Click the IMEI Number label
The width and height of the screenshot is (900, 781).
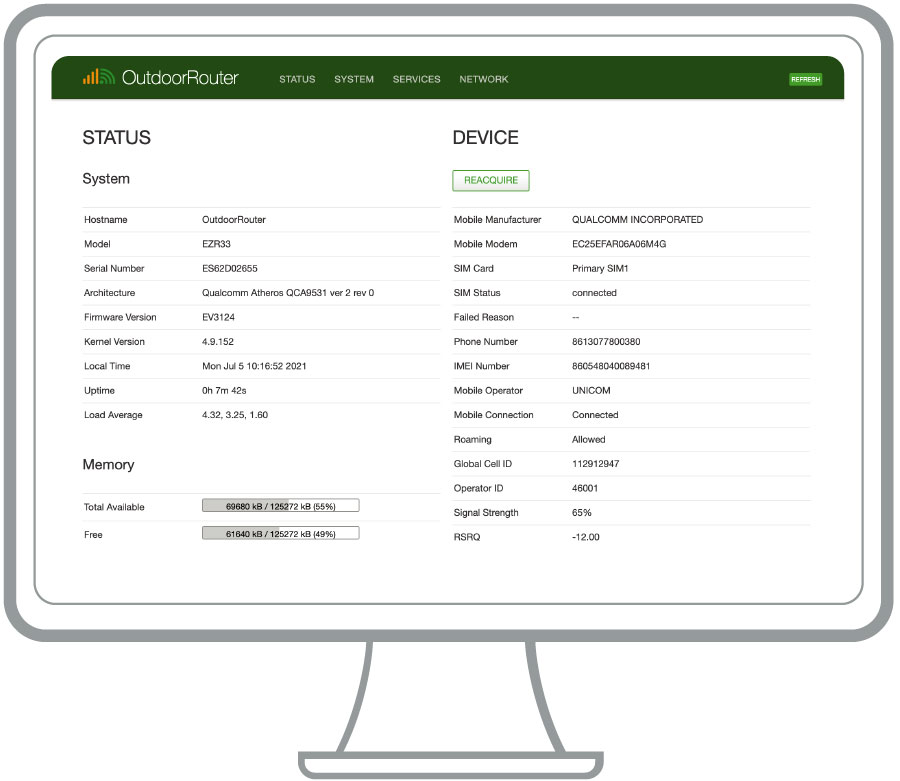pos(482,366)
